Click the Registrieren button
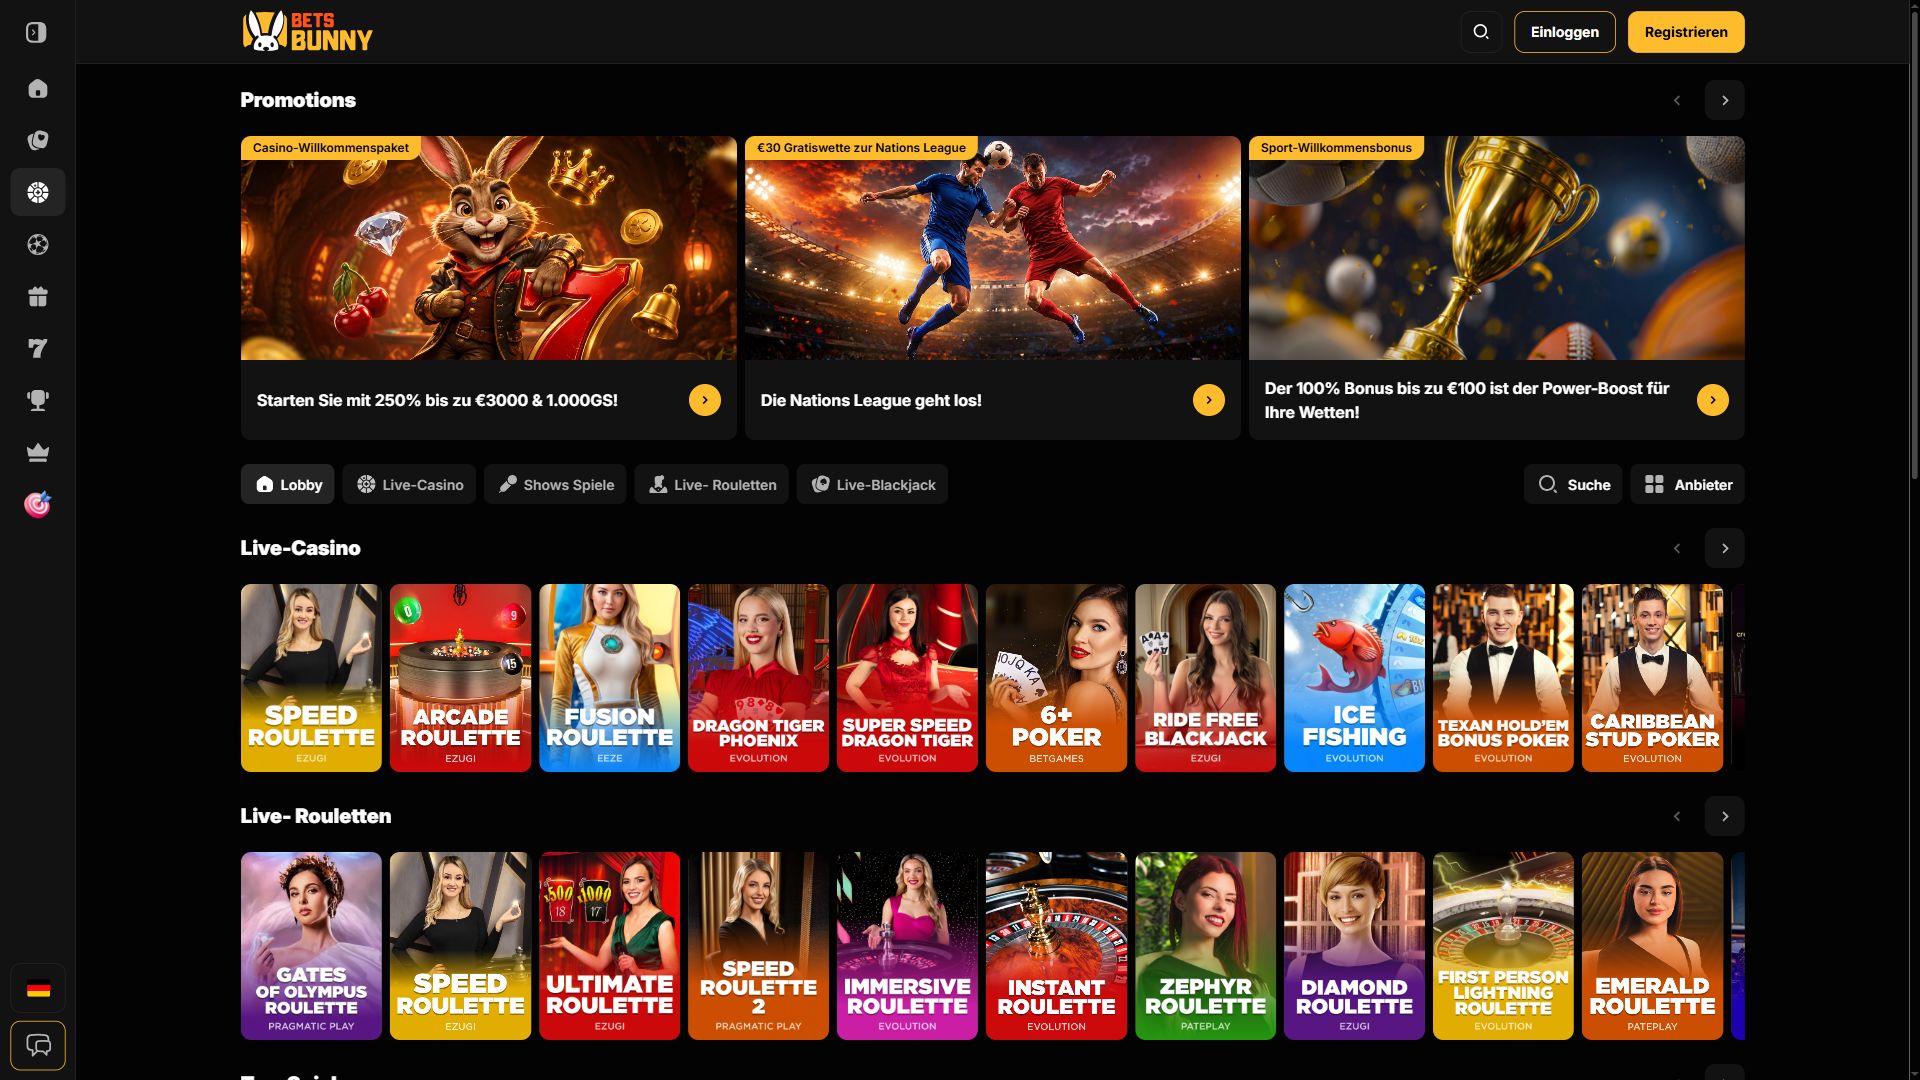The width and height of the screenshot is (1920, 1080). click(1686, 32)
